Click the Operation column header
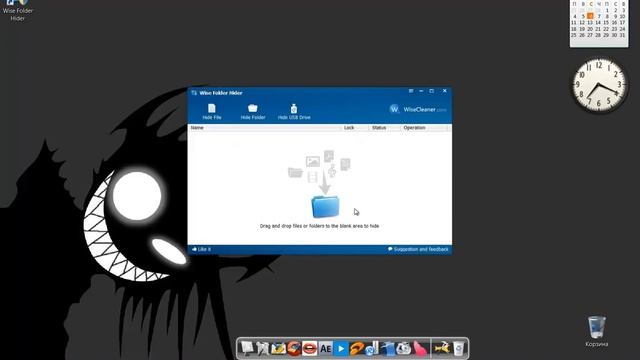 pos(424,128)
